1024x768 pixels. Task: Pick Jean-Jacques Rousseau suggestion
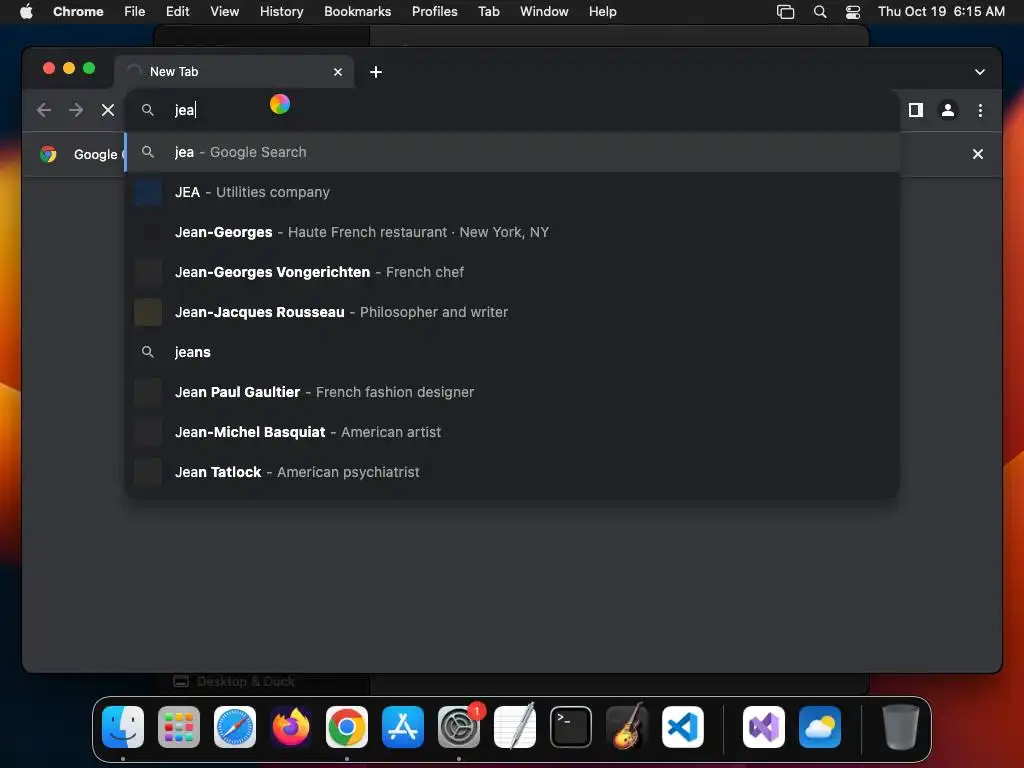513,312
